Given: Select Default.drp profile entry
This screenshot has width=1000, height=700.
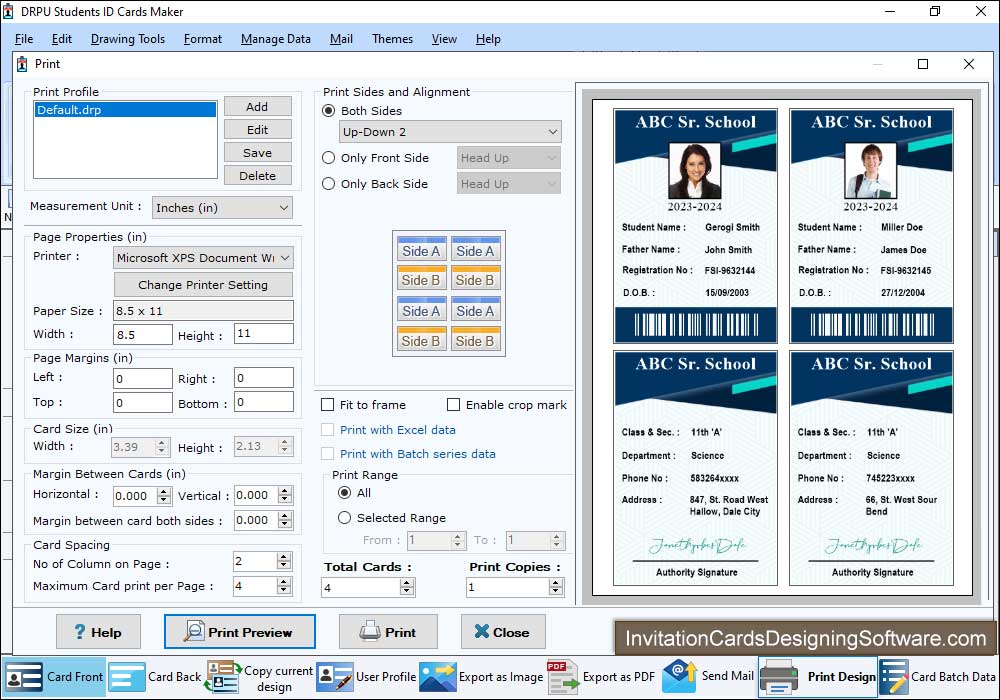Looking at the screenshot, I should [125, 110].
